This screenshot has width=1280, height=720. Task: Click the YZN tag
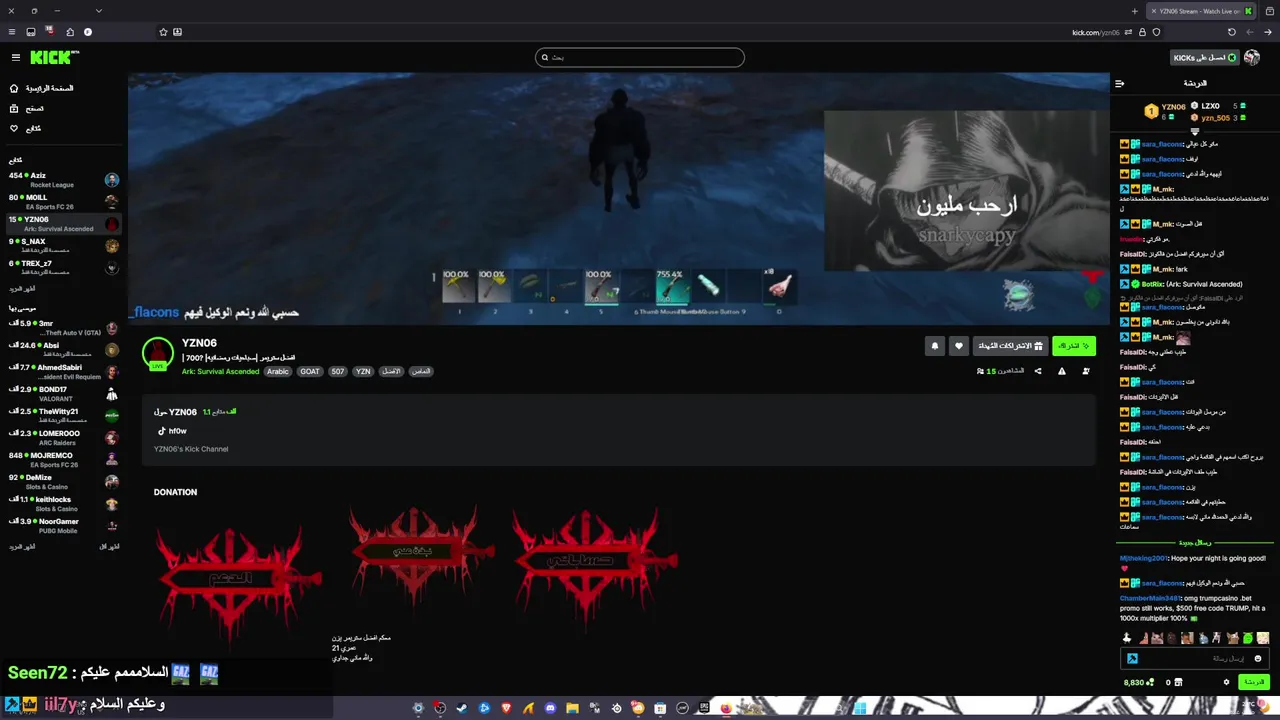363,372
